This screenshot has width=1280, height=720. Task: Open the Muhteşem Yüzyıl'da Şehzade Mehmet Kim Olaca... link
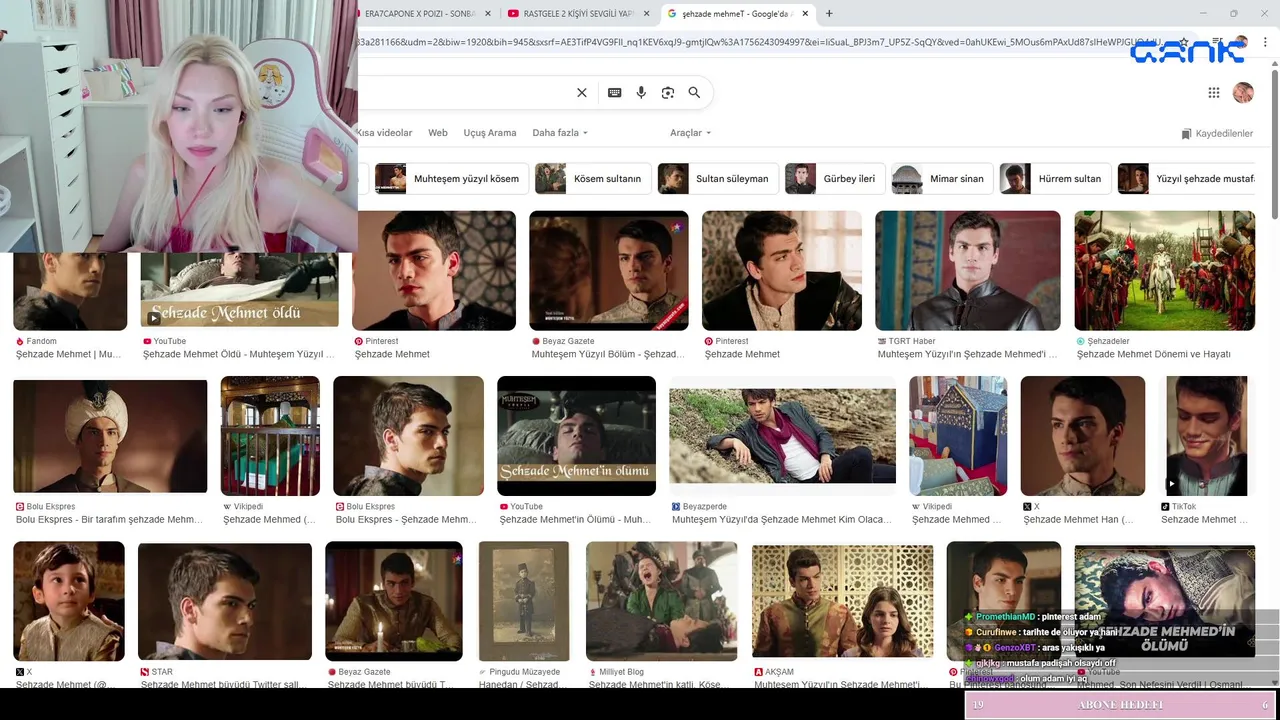click(x=781, y=520)
